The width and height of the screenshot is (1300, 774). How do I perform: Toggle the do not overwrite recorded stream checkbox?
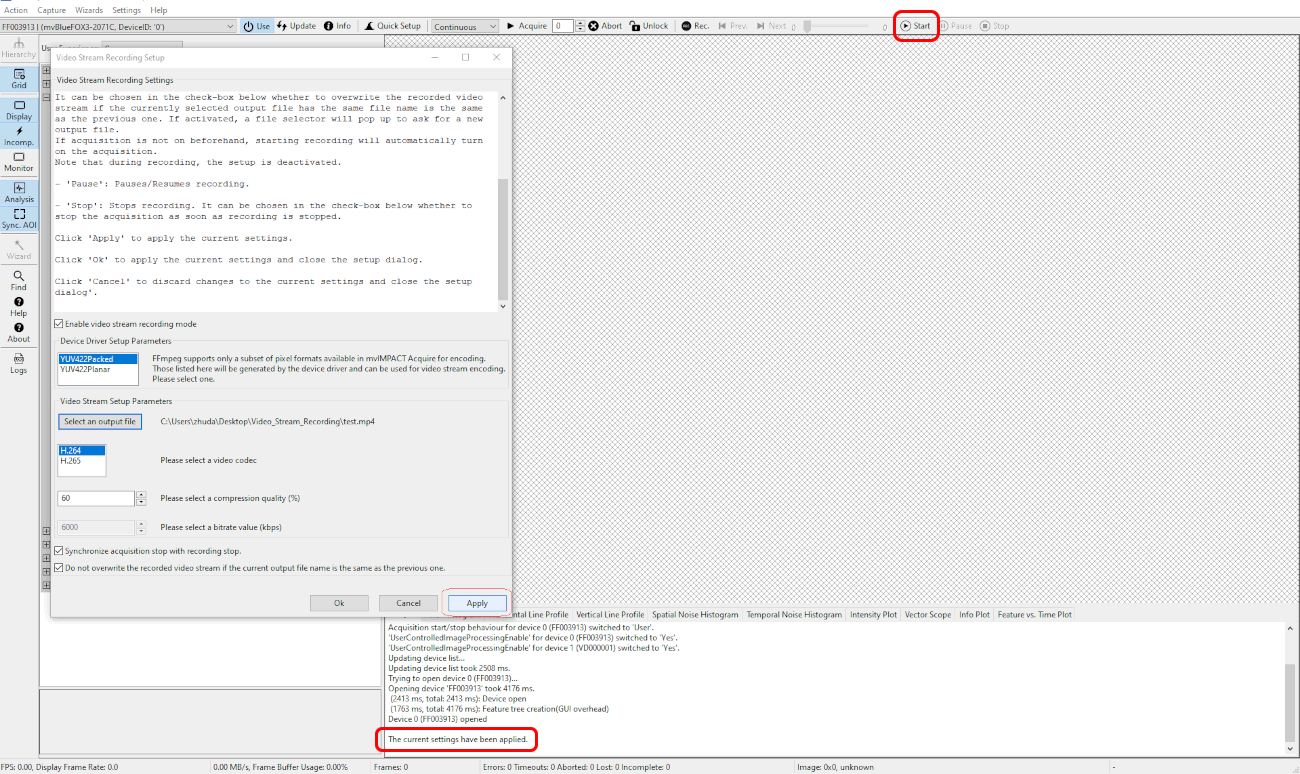pyautogui.click(x=59, y=567)
